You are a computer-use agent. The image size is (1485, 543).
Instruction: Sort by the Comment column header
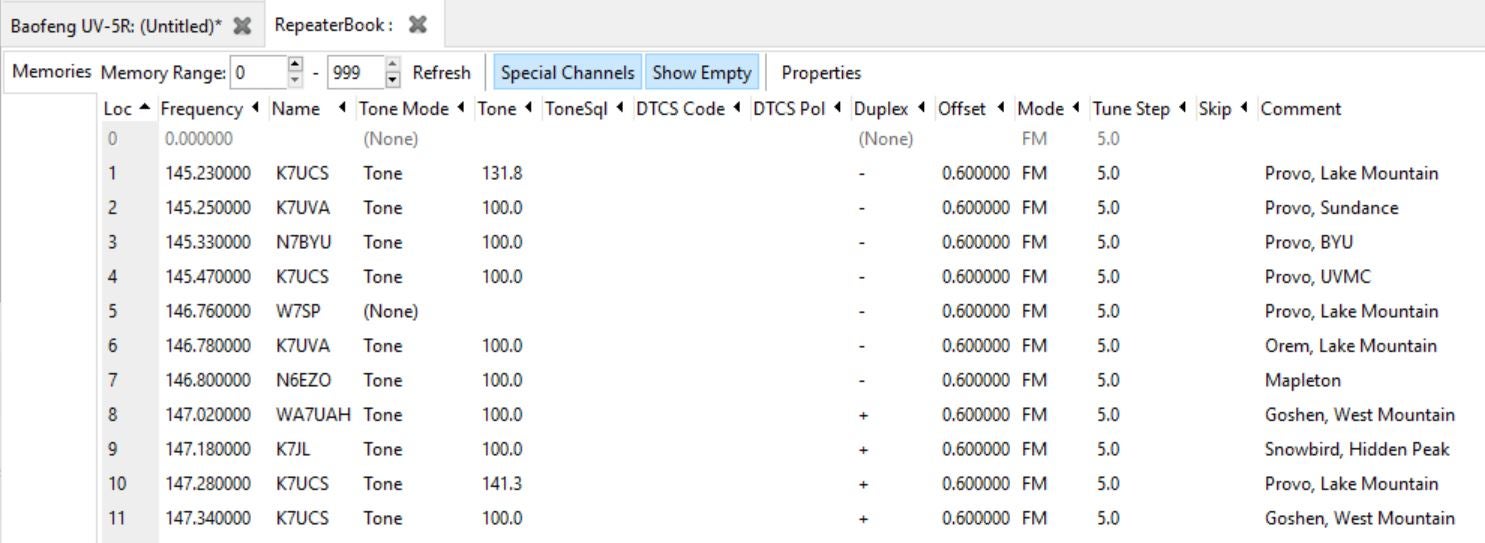[x=1301, y=109]
